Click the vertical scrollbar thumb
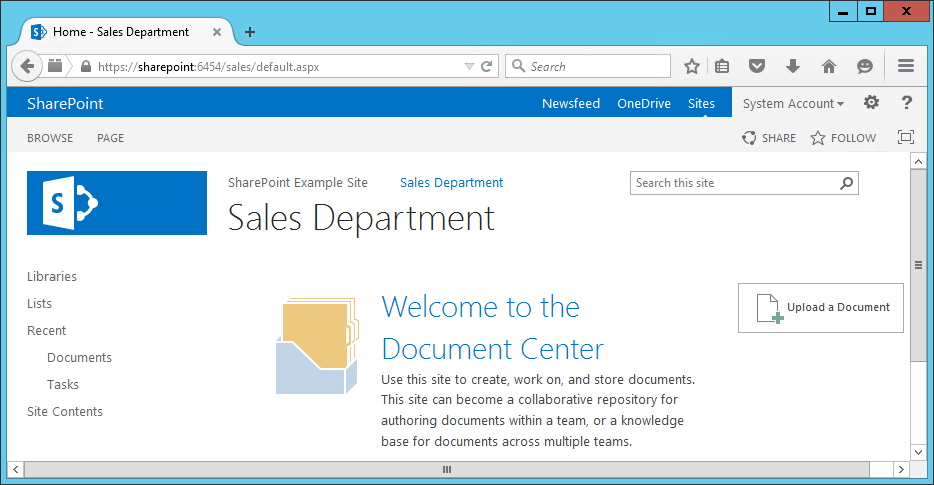934x485 pixels. tap(918, 265)
